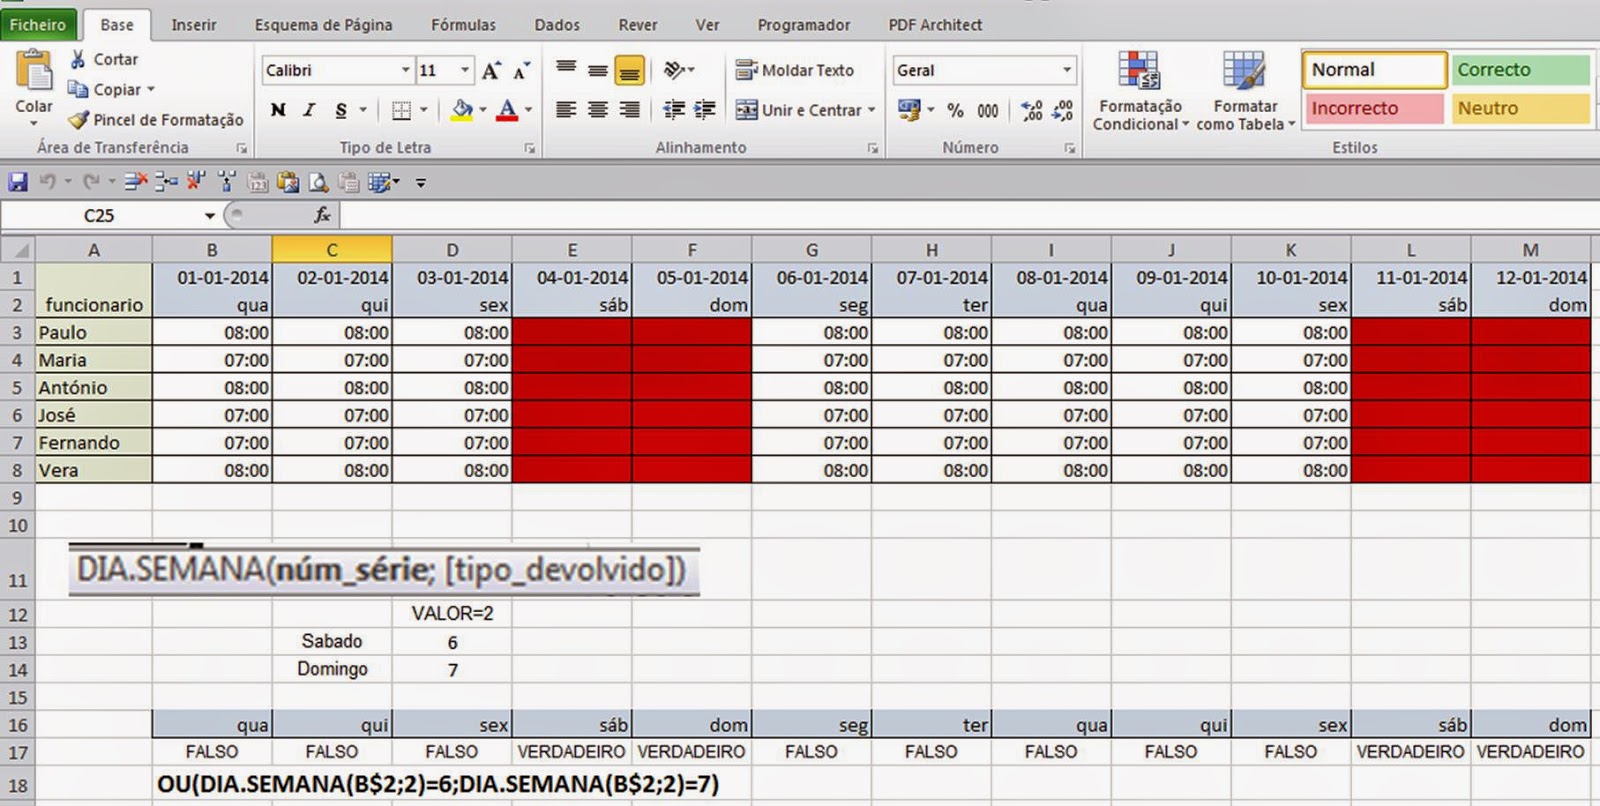Image resolution: width=1600 pixels, height=806 pixels.
Task: Click the insert rows quick toolbar icon
Action: point(166,181)
